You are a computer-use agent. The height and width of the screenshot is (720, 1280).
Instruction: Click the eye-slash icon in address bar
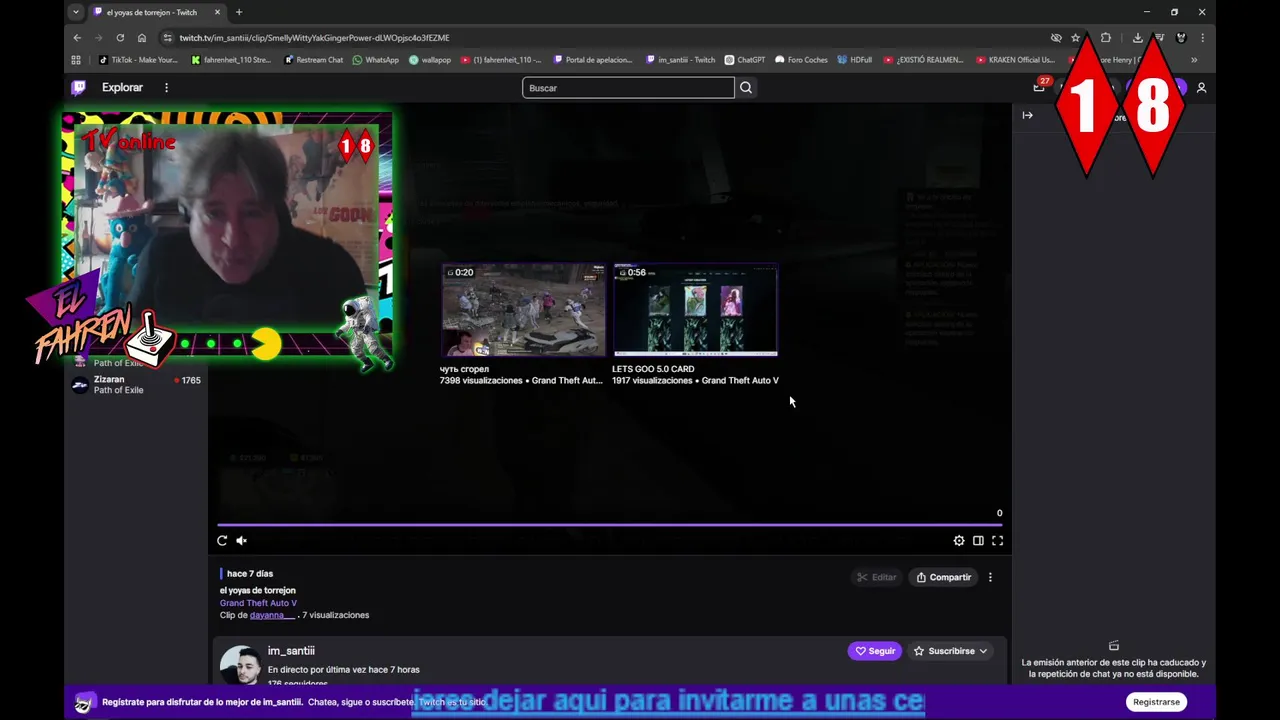click(x=1056, y=38)
